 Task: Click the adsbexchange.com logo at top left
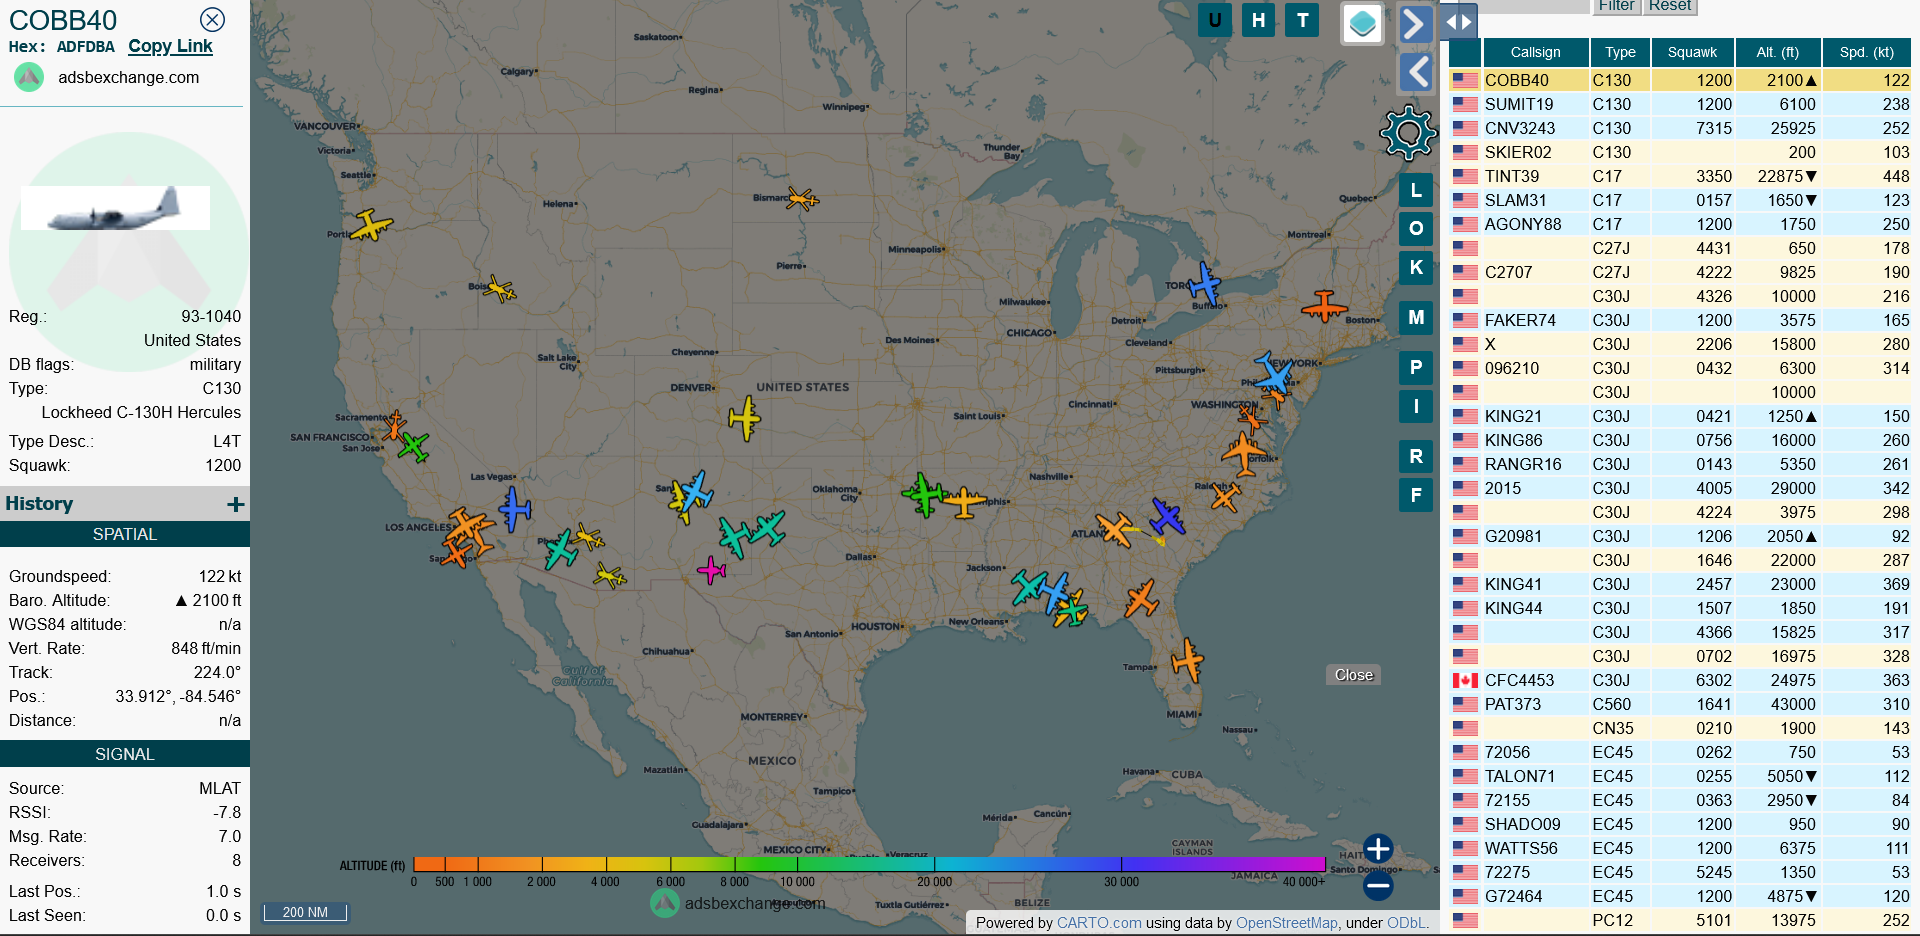(29, 77)
